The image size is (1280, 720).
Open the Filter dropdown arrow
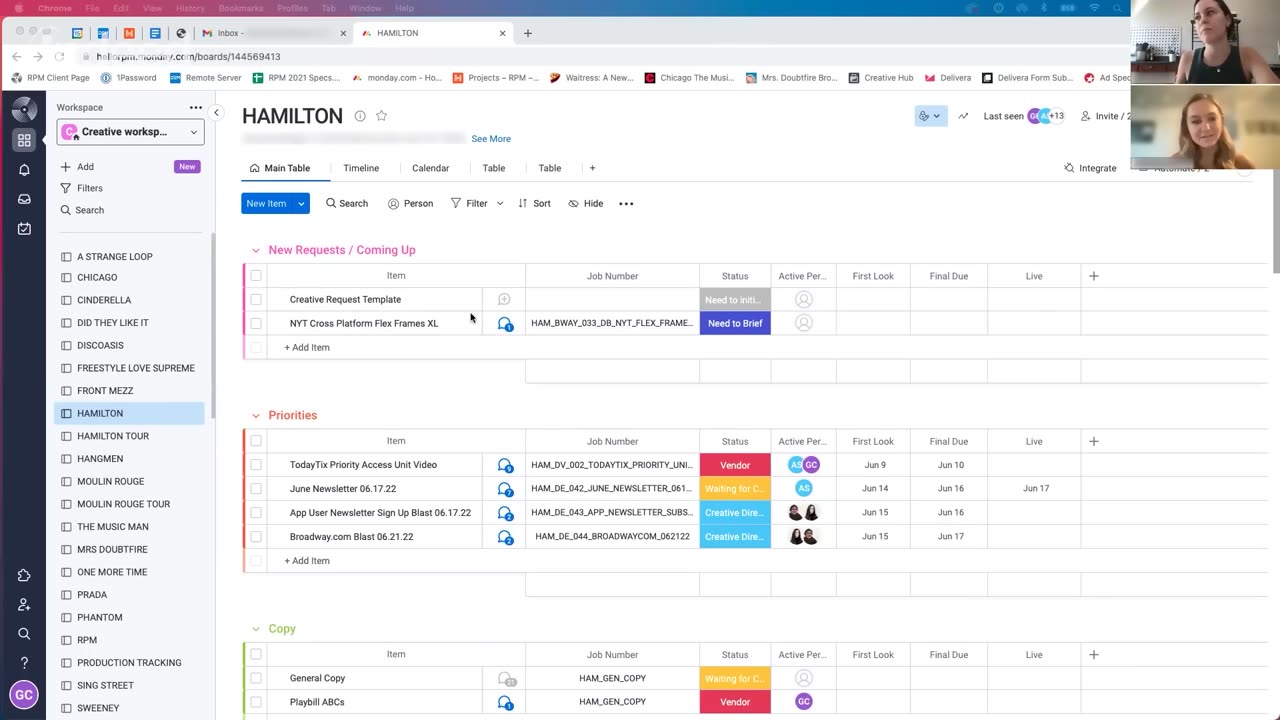tap(500, 203)
